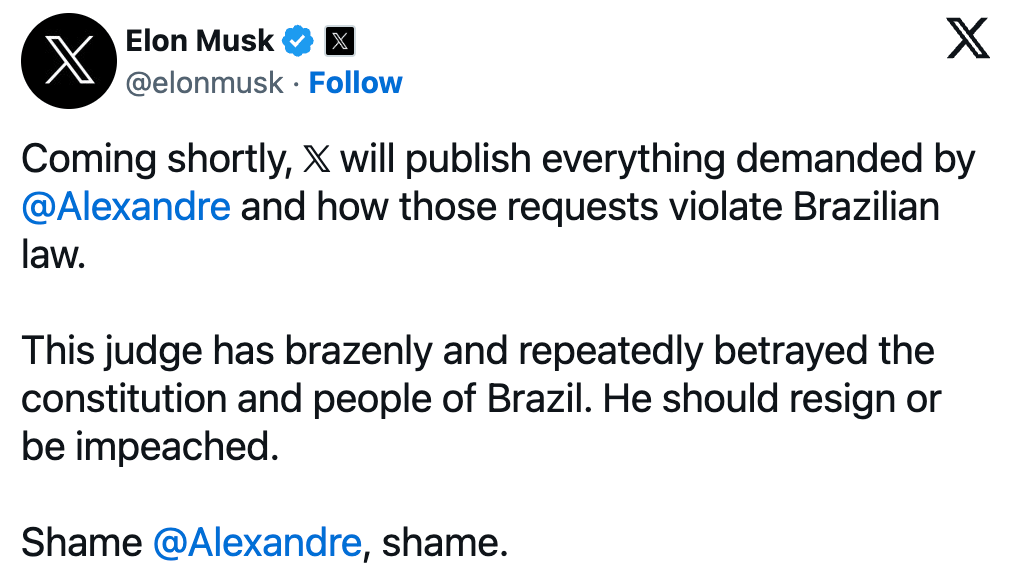Click the 'He should resign or' sentence
The height and width of the screenshot is (584, 1016).
click(772, 399)
